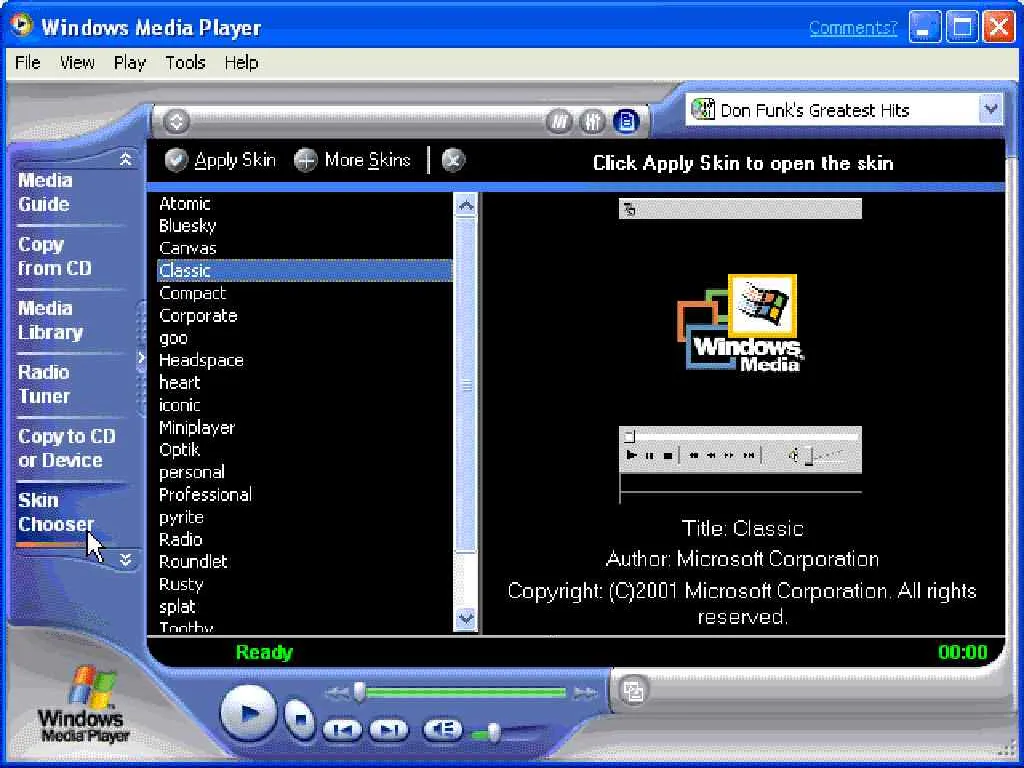Select the goo skin

(304, 338)
